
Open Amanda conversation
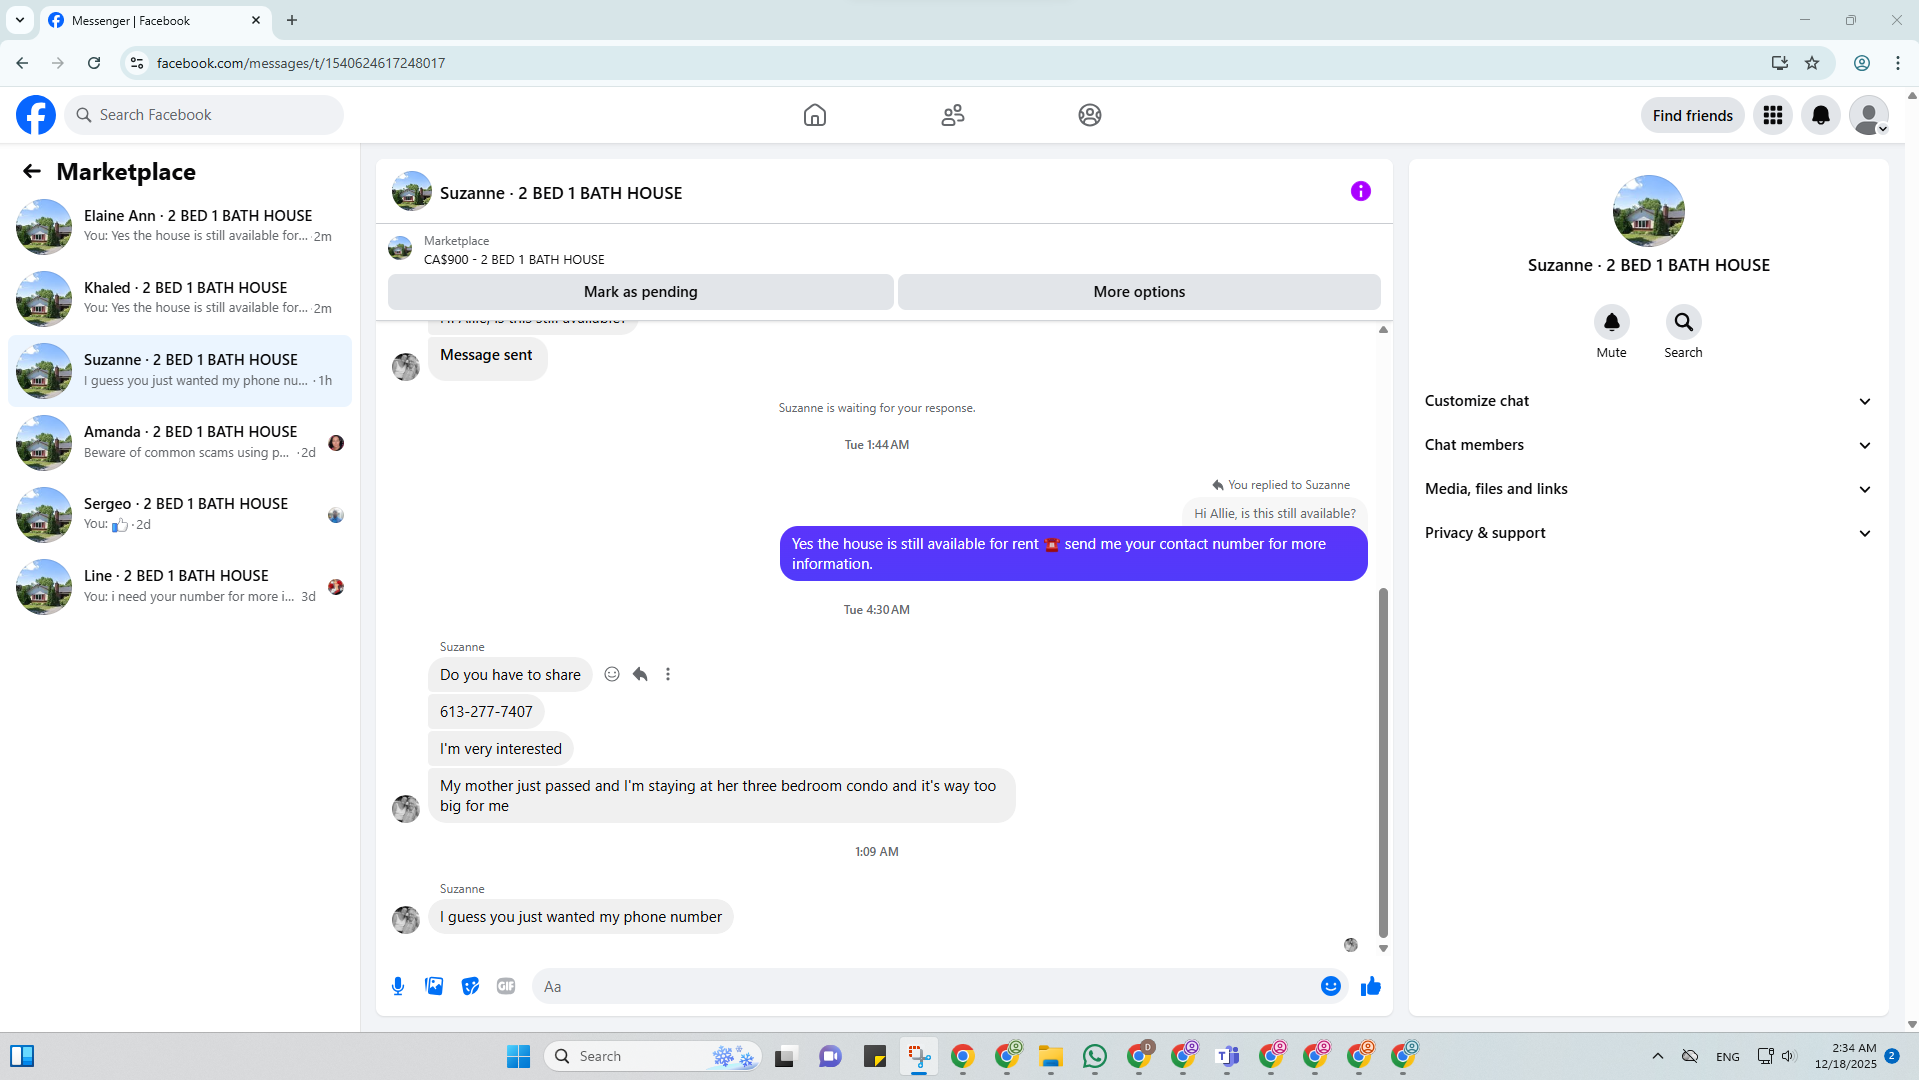[x=180, y=442]
